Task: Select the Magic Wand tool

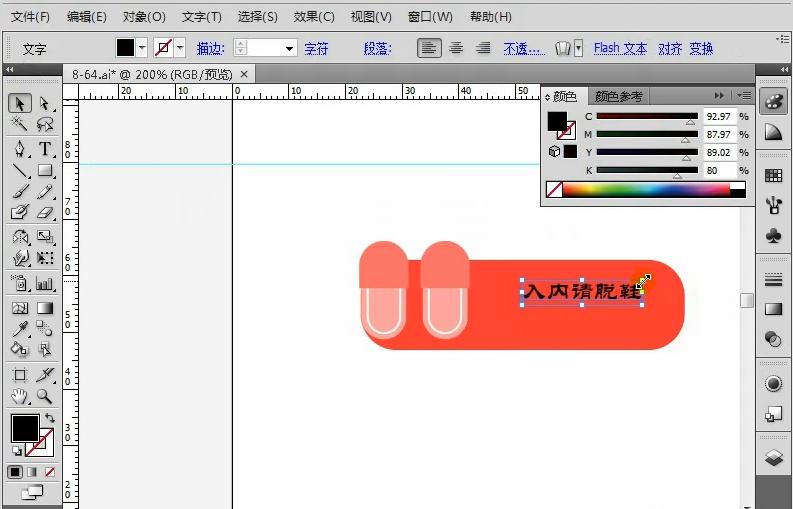Action: pos(20,124)
